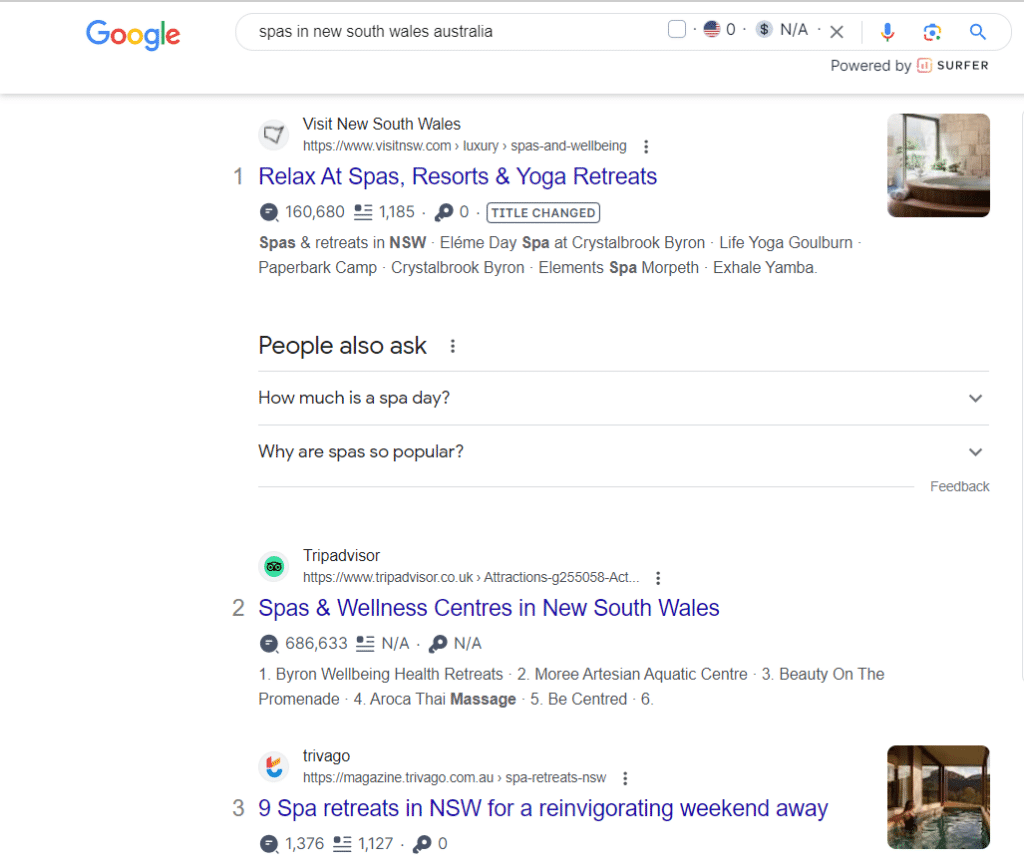The height and width of the screenshot is (868, 1024).
Task: Click traffic icon beside 686,633
Action: 268,644
